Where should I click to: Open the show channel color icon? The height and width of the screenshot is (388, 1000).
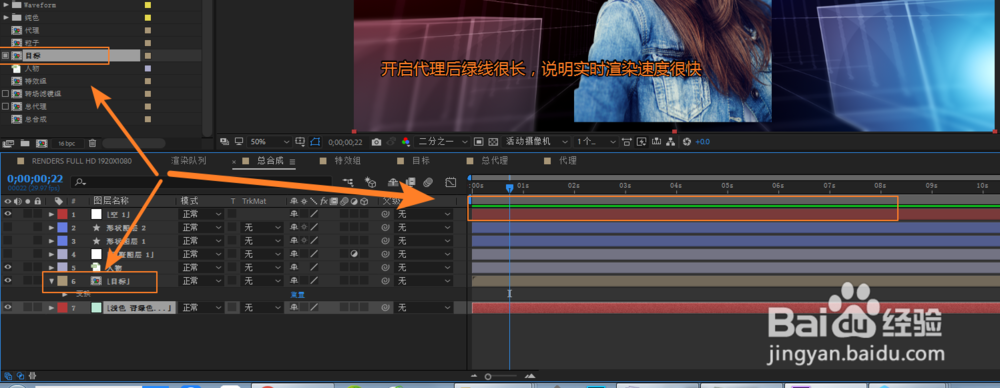point(405,141)
